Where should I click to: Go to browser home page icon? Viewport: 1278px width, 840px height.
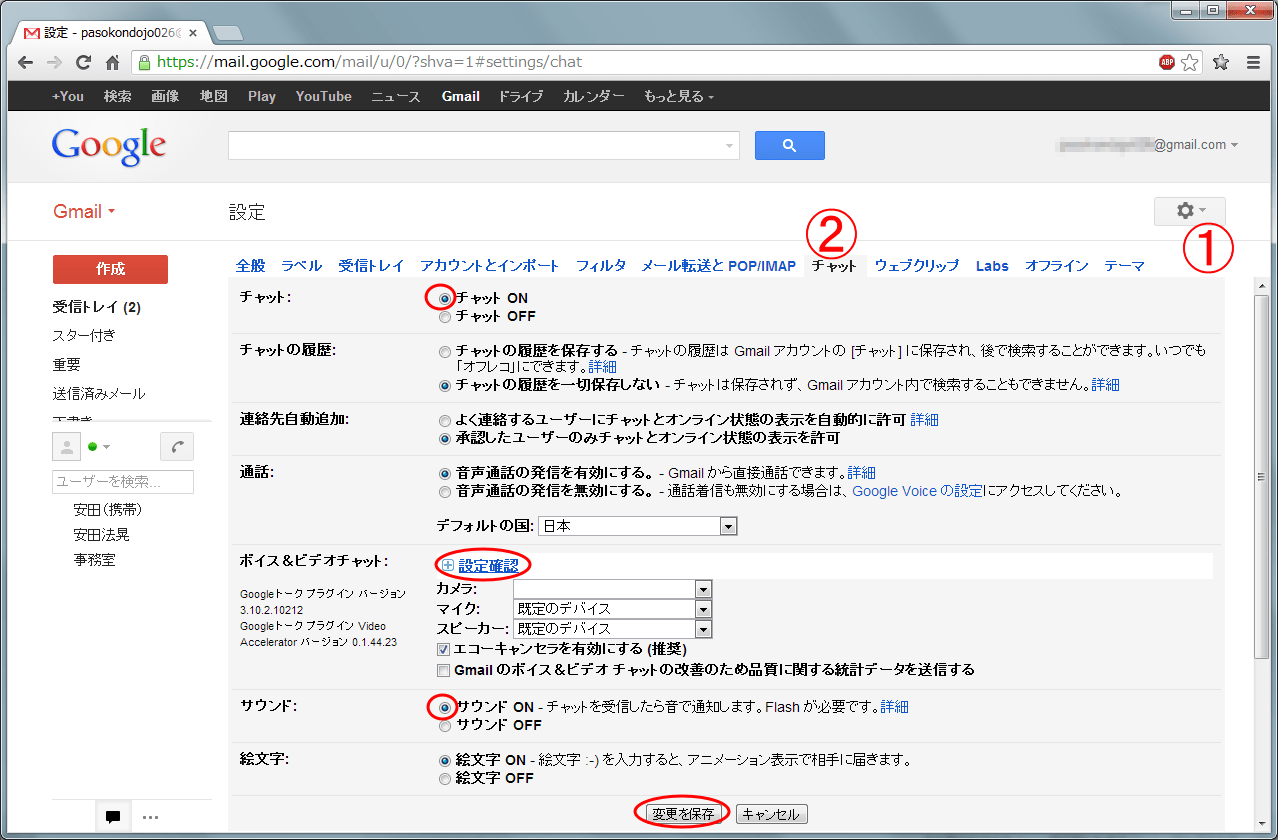[113, 62]
